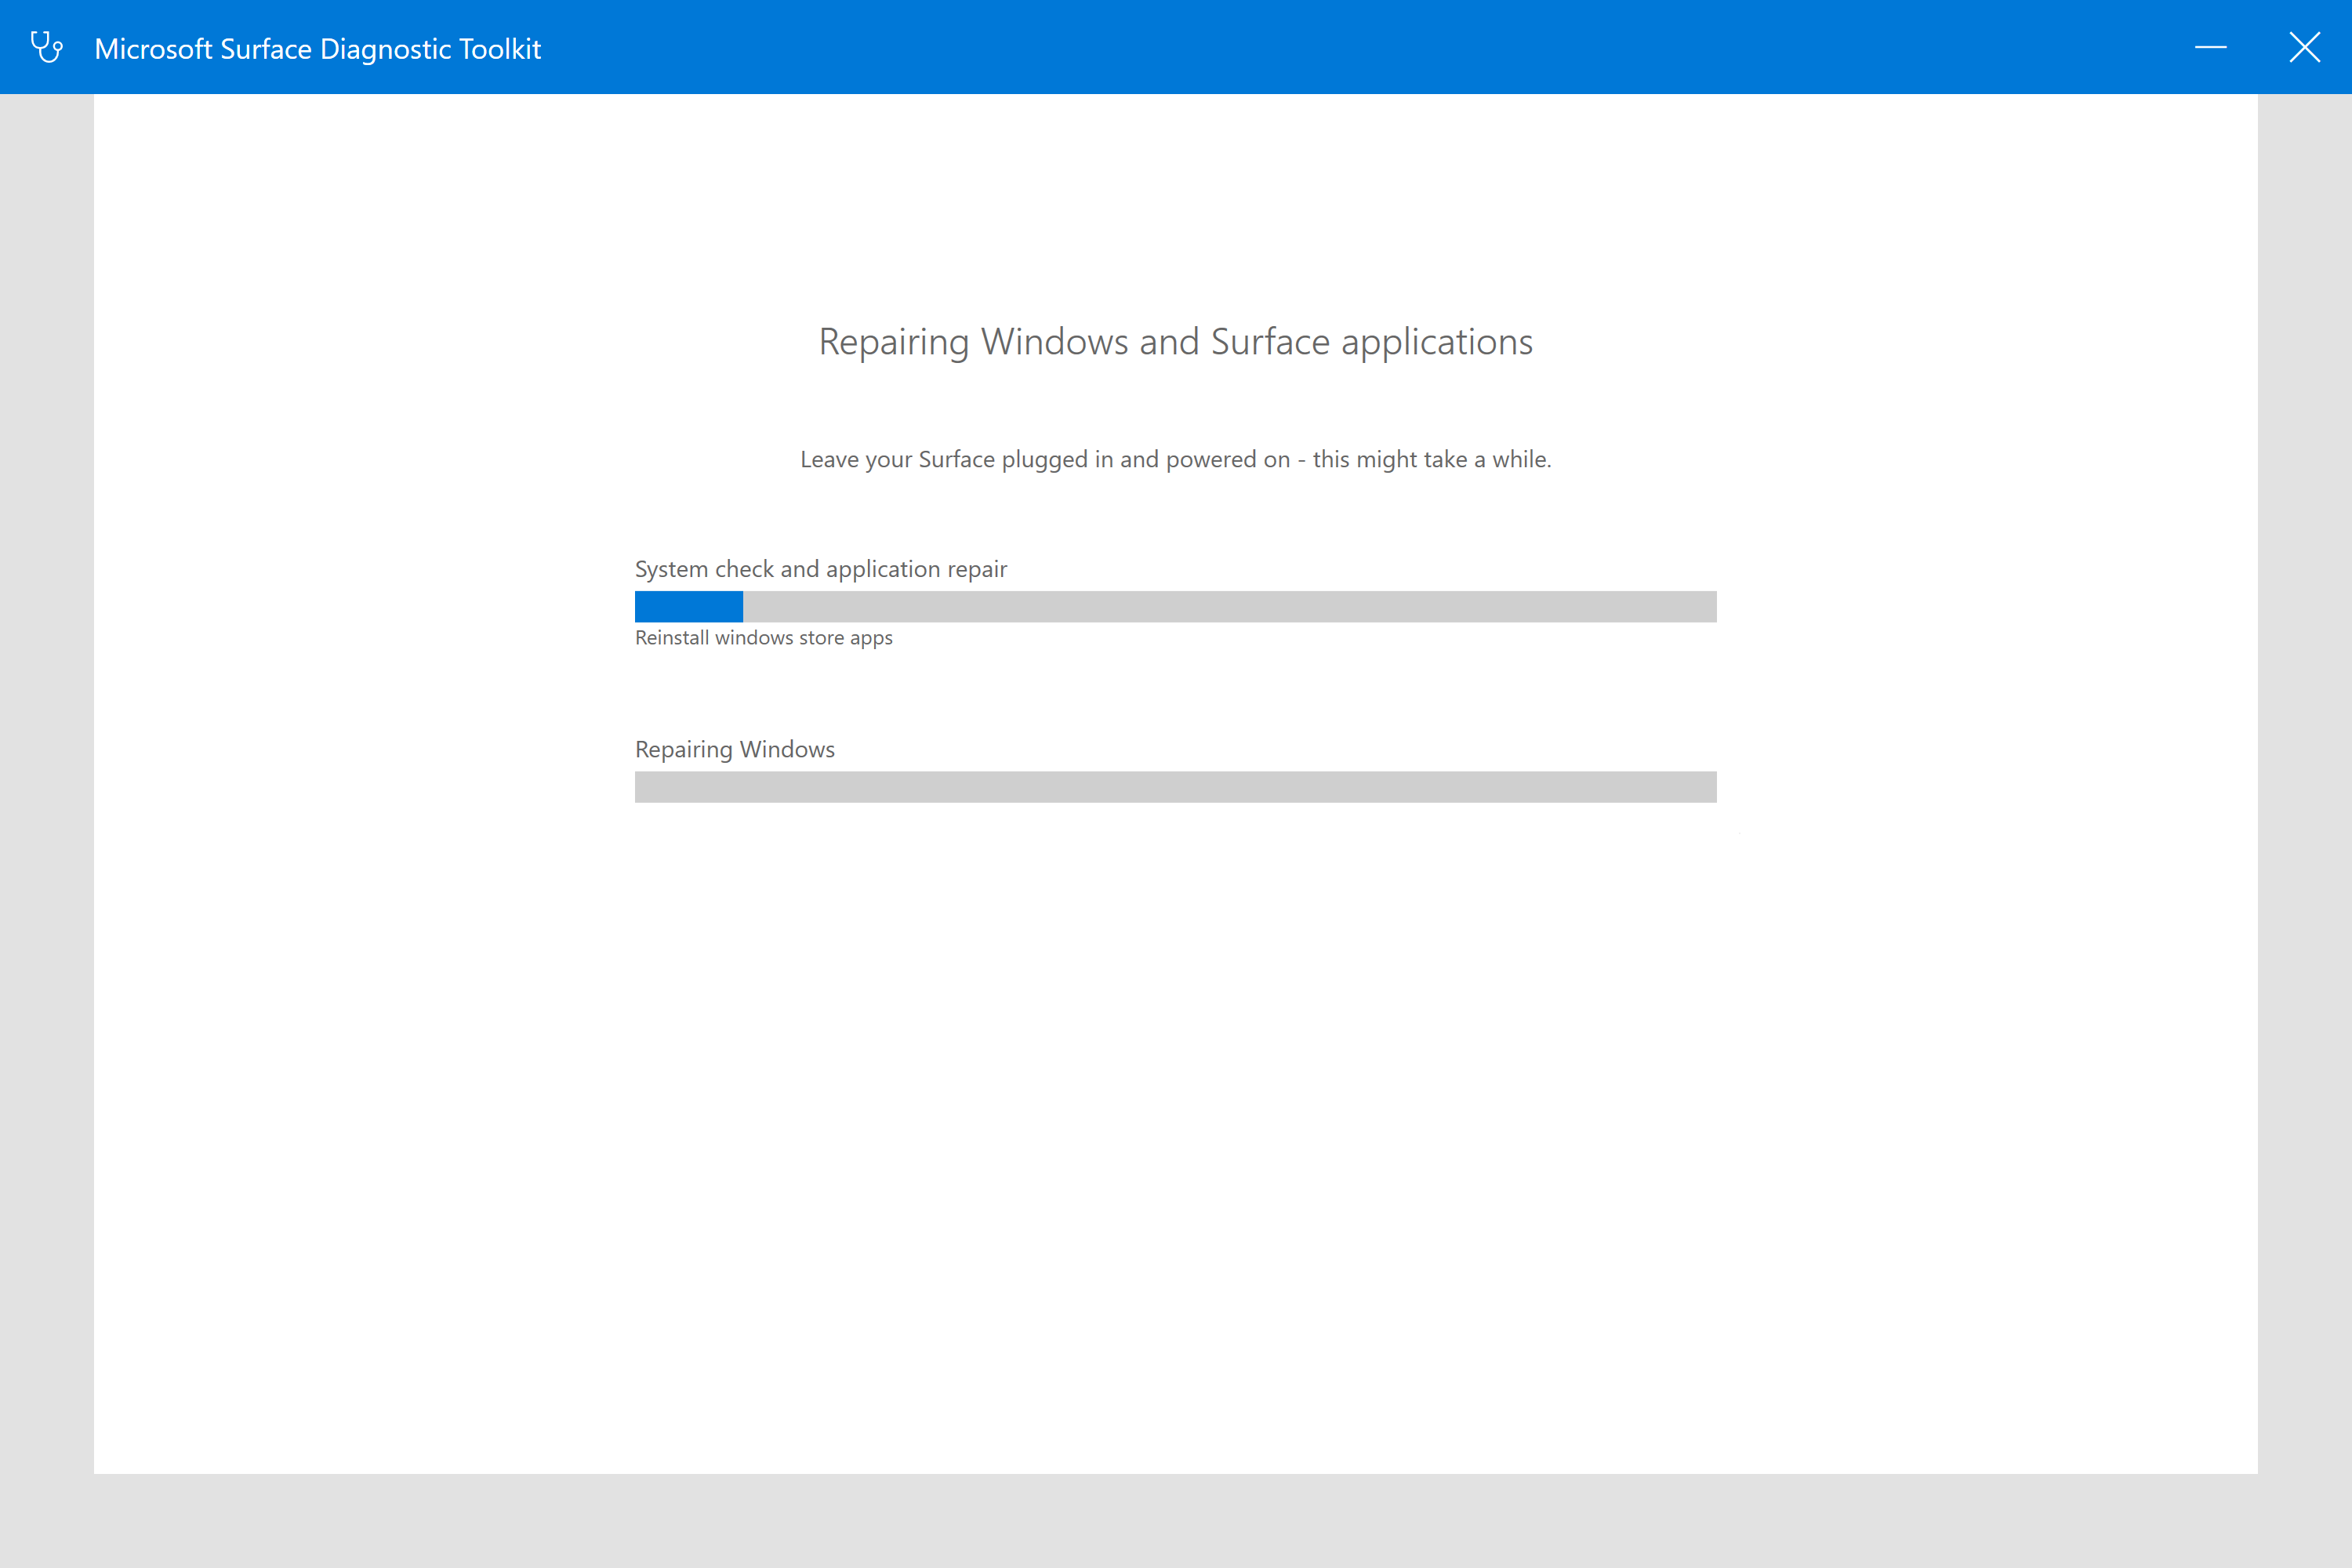Click the empty gray Repairing Windows bar
This screenshot has height=1568, width=2352.
point(1175,787)
